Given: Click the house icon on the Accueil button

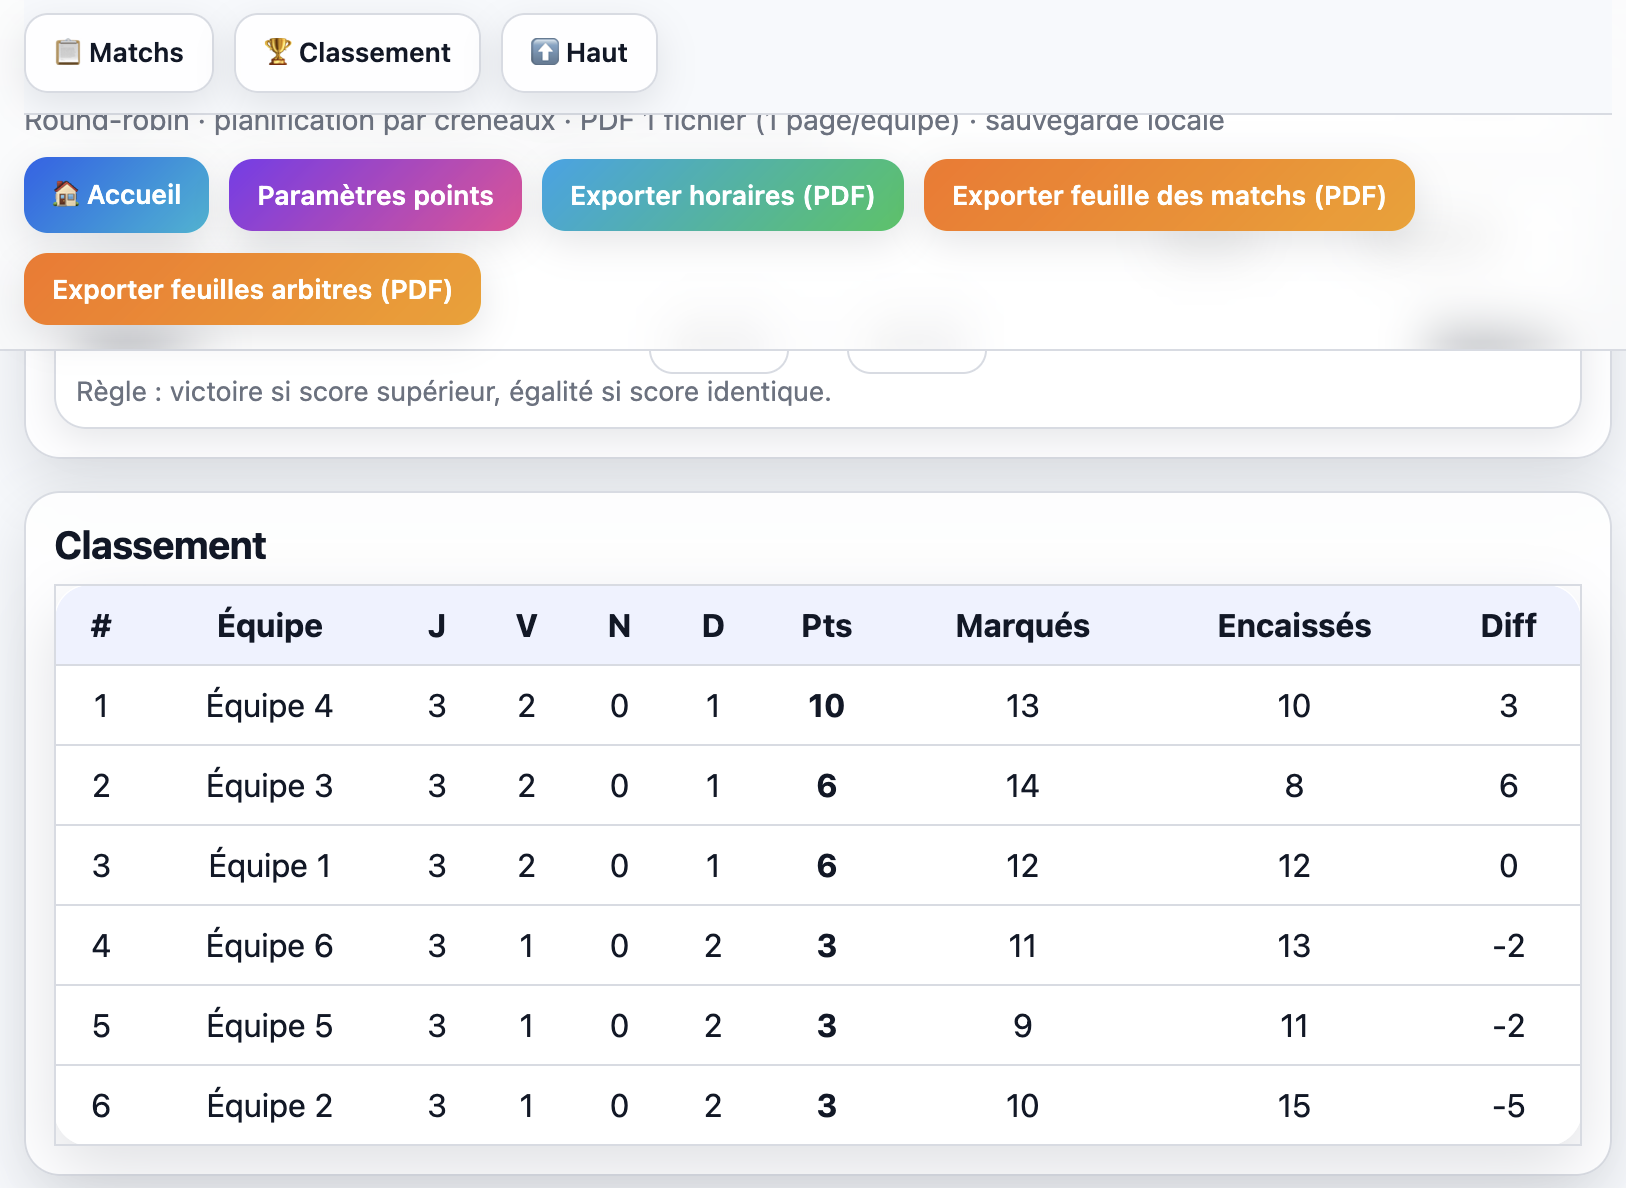Looking at the screenshot, I should pyautogui.click(x=65, y=195).
